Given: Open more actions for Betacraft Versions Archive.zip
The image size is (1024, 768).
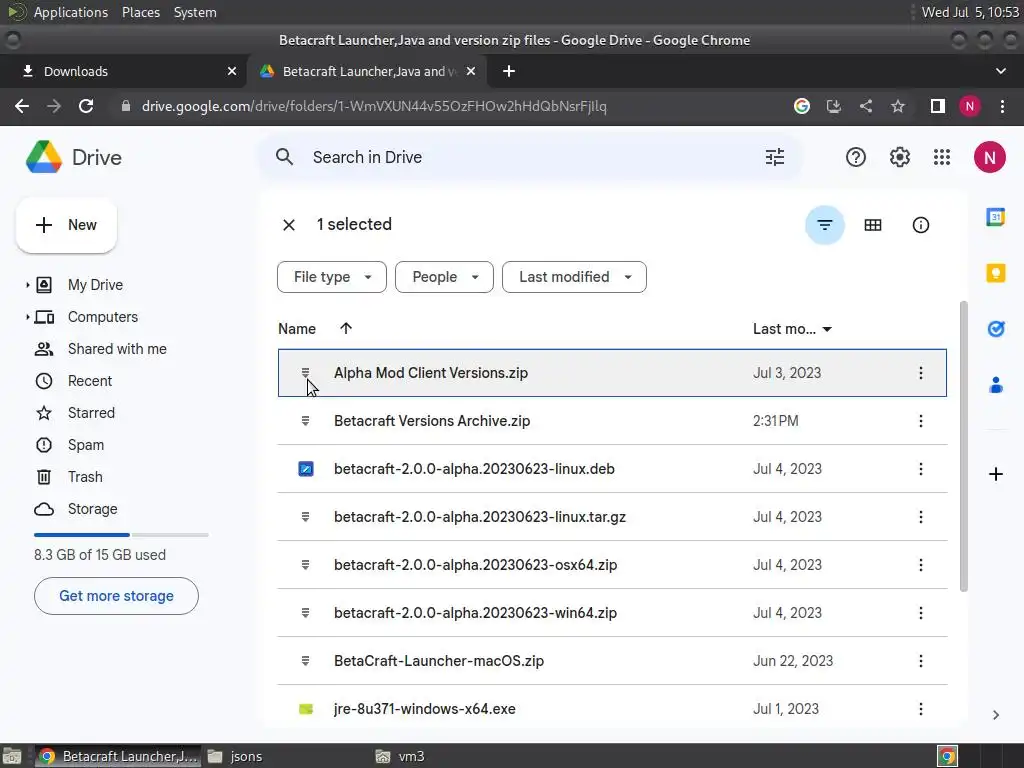Looking at the screenshot, I should point(920,421).
